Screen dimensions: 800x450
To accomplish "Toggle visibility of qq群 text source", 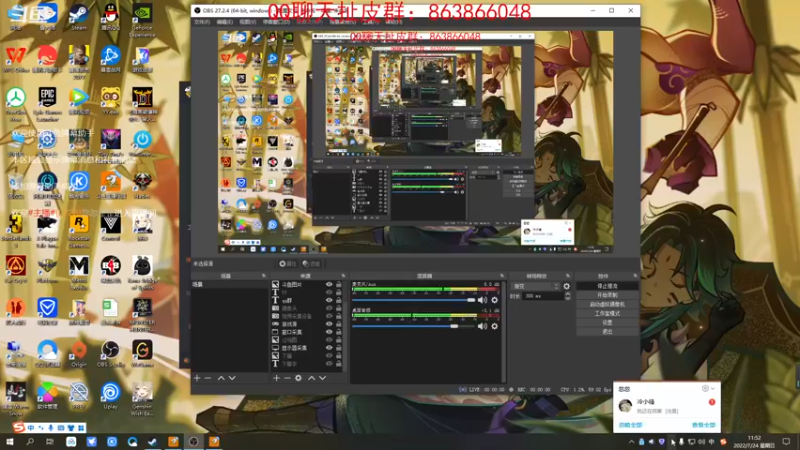I will 329,300.
